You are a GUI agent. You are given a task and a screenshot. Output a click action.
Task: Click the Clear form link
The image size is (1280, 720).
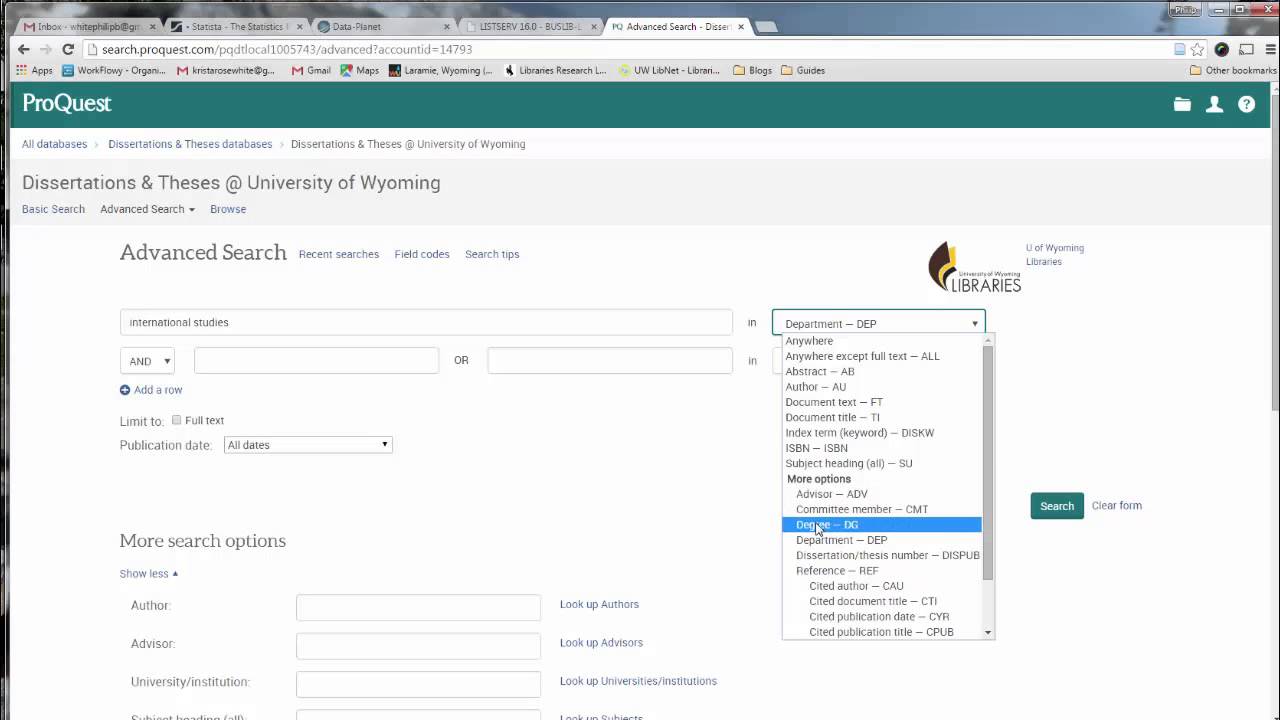[x=1116, y=506]
